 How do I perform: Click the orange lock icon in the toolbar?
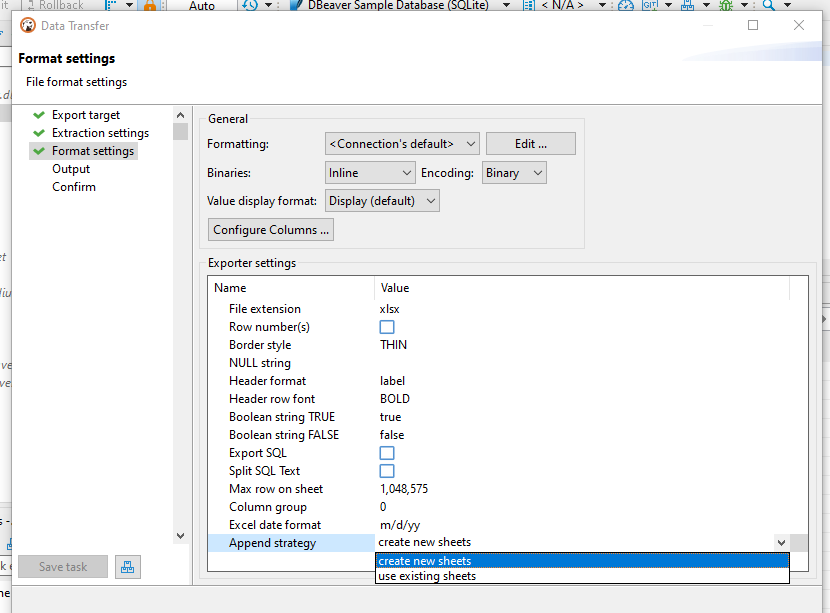pos(149,6)
